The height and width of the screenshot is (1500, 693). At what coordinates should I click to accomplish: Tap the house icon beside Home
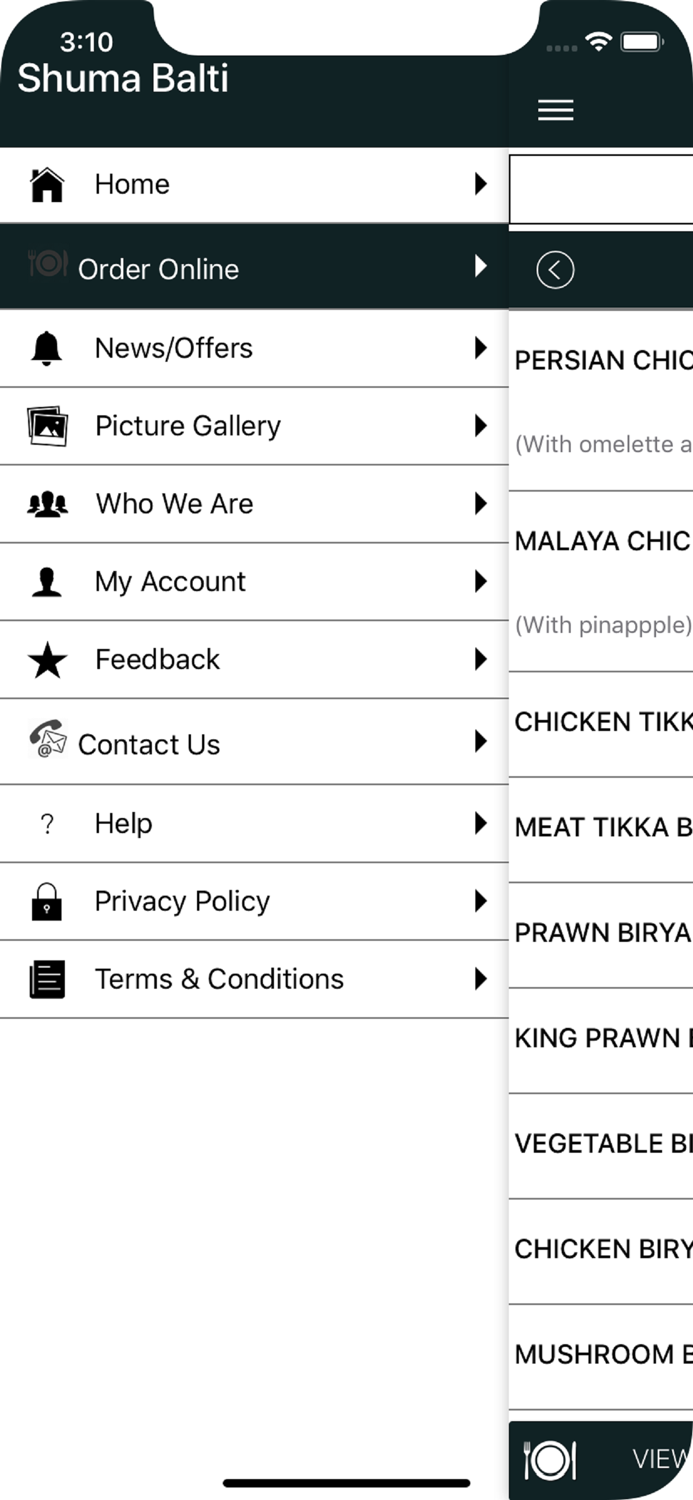pyautogui.click(x=47, y=185)
